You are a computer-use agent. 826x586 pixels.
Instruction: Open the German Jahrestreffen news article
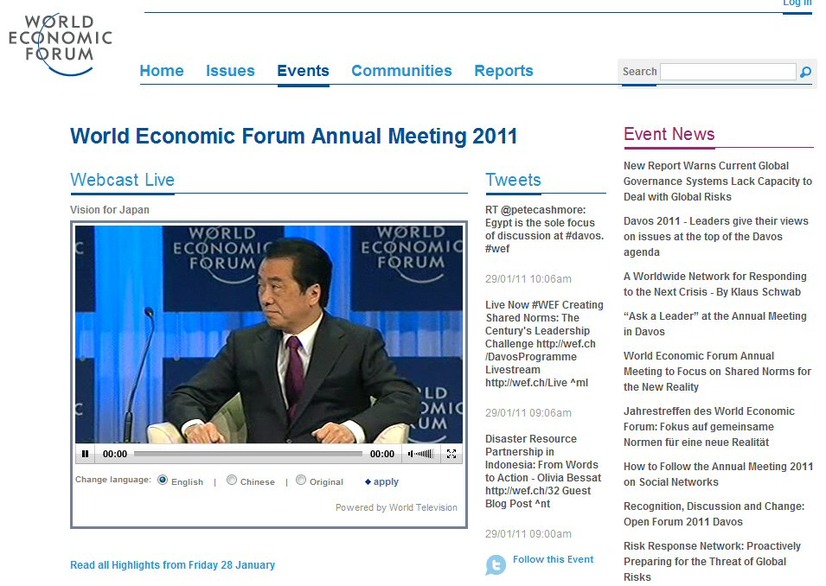click(709, 426)
